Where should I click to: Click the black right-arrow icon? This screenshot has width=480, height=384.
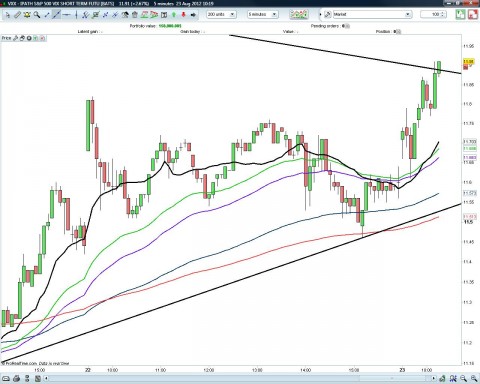[193, 15]
